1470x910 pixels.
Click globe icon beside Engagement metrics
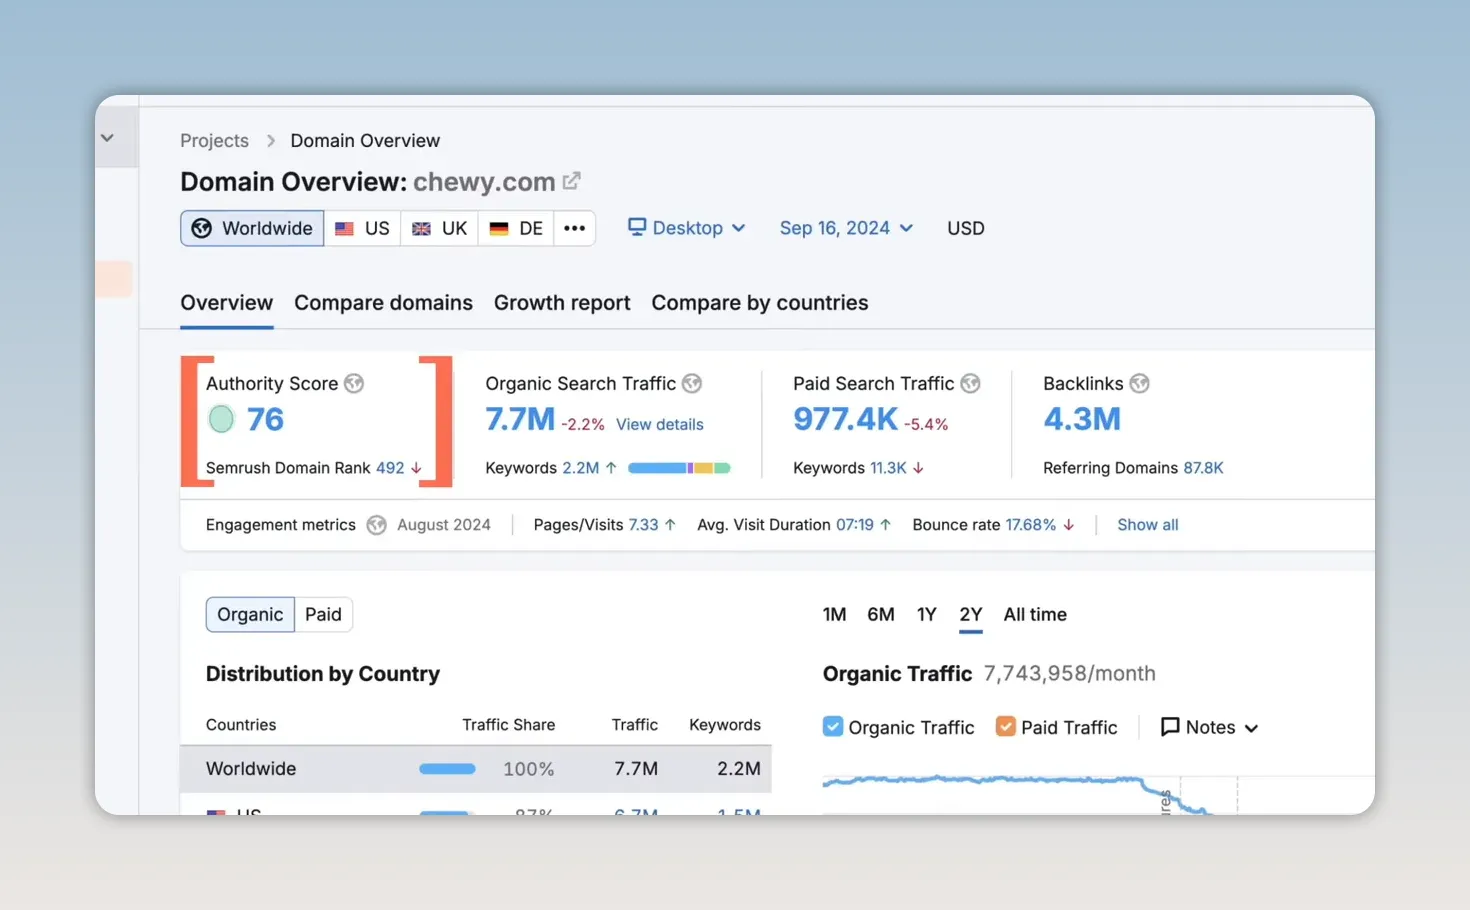[376, 525]
